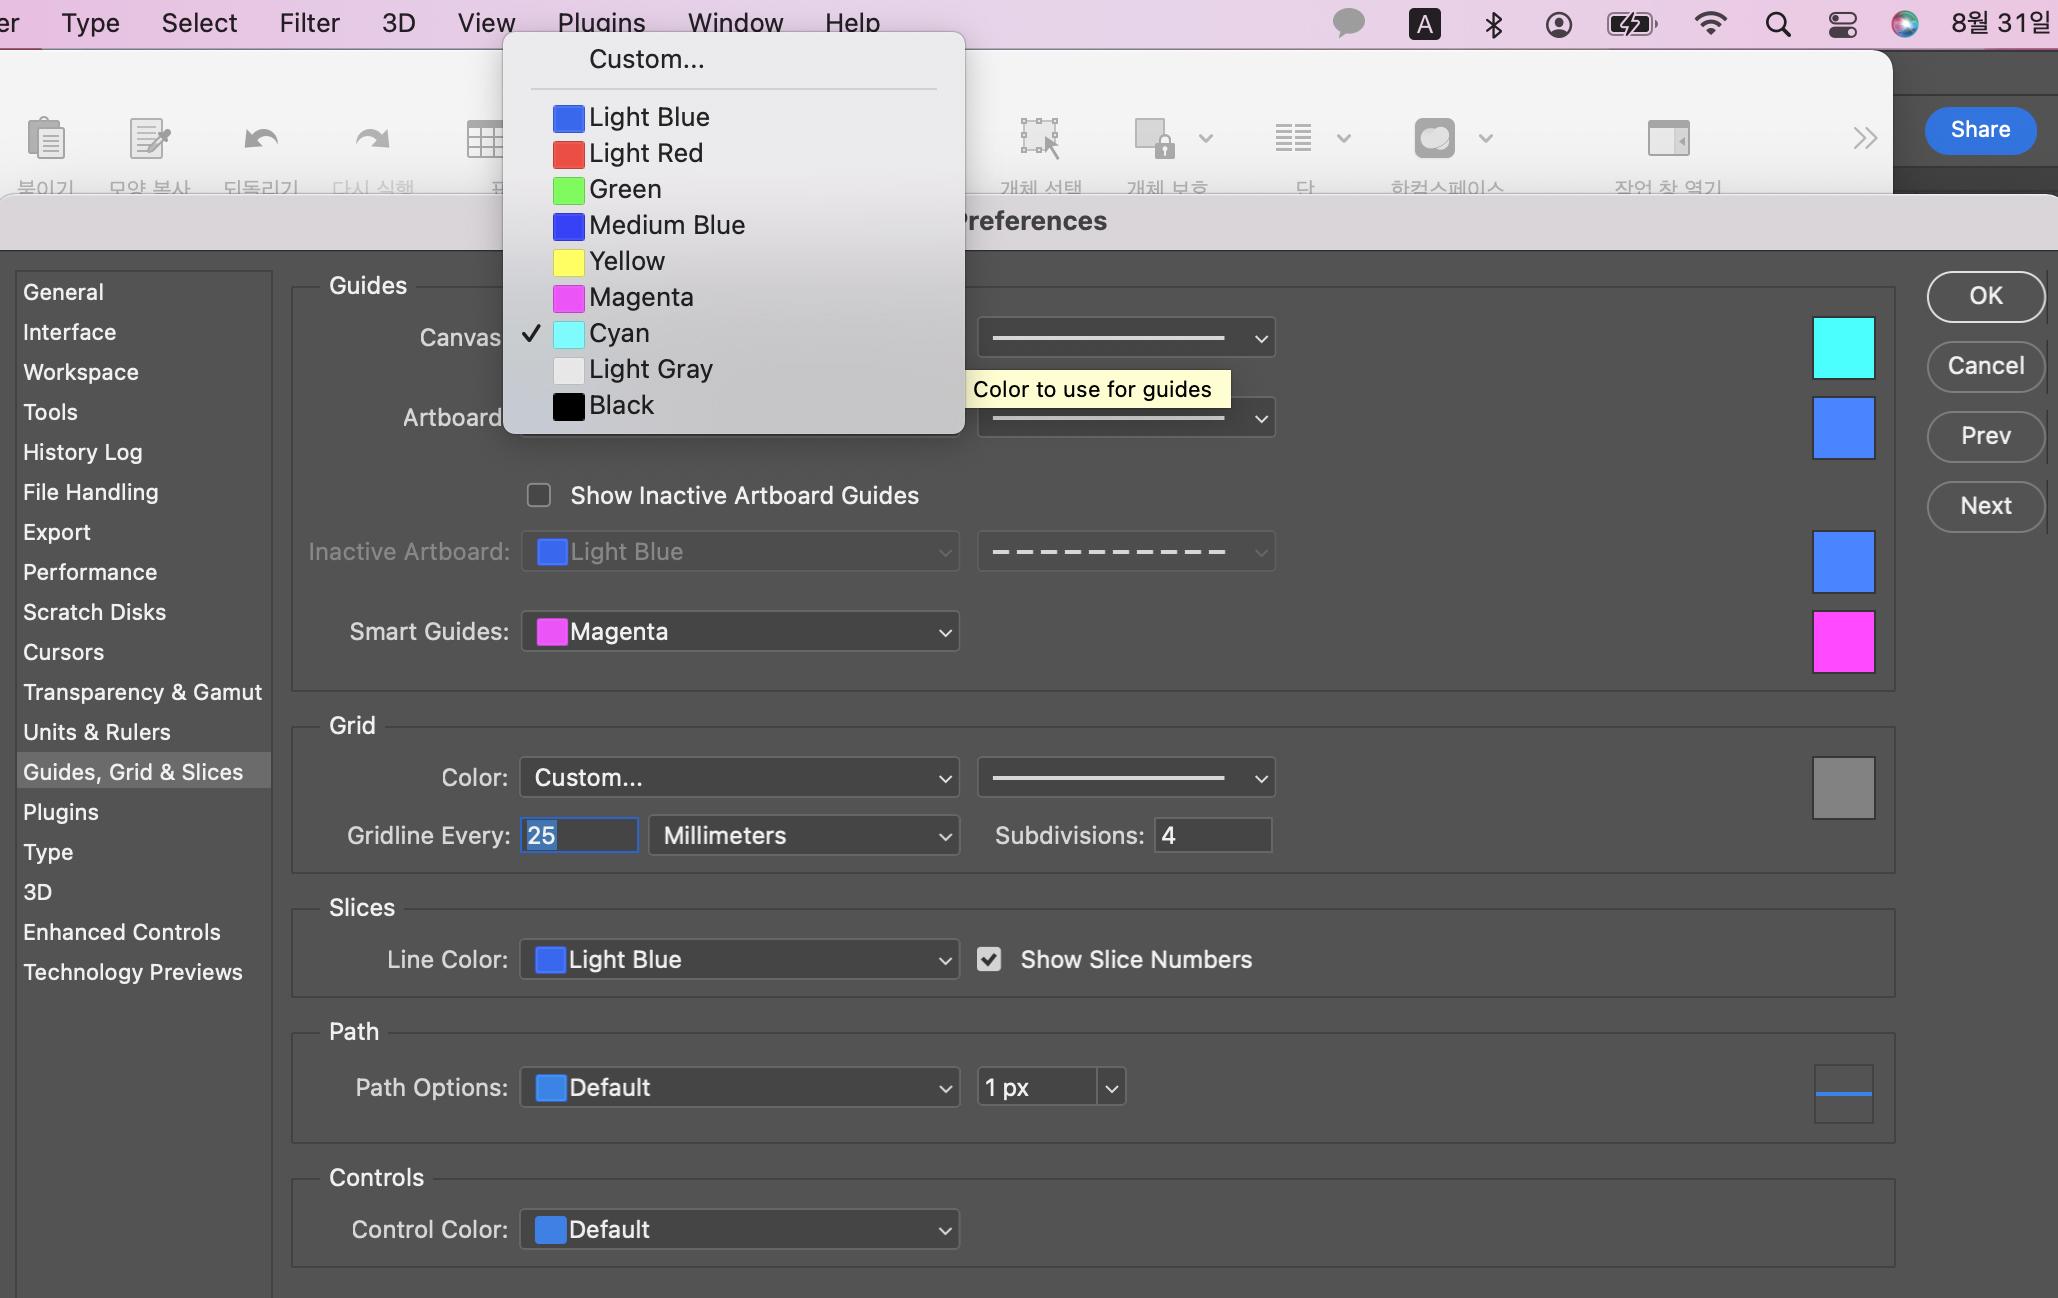Select General in preferences sidebar
Image resolution: width=2058 pixels, height=1298 pixels.
pyautogui.click(x=144, y=292)
